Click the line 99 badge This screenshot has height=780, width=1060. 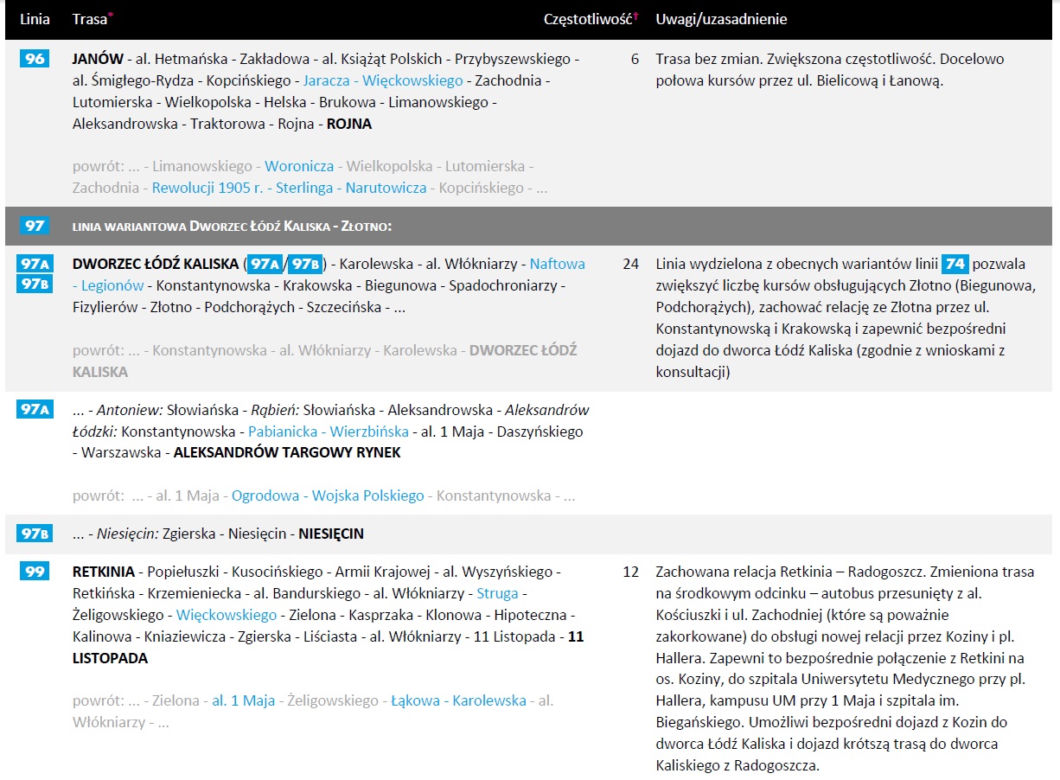tap(34, 572)
